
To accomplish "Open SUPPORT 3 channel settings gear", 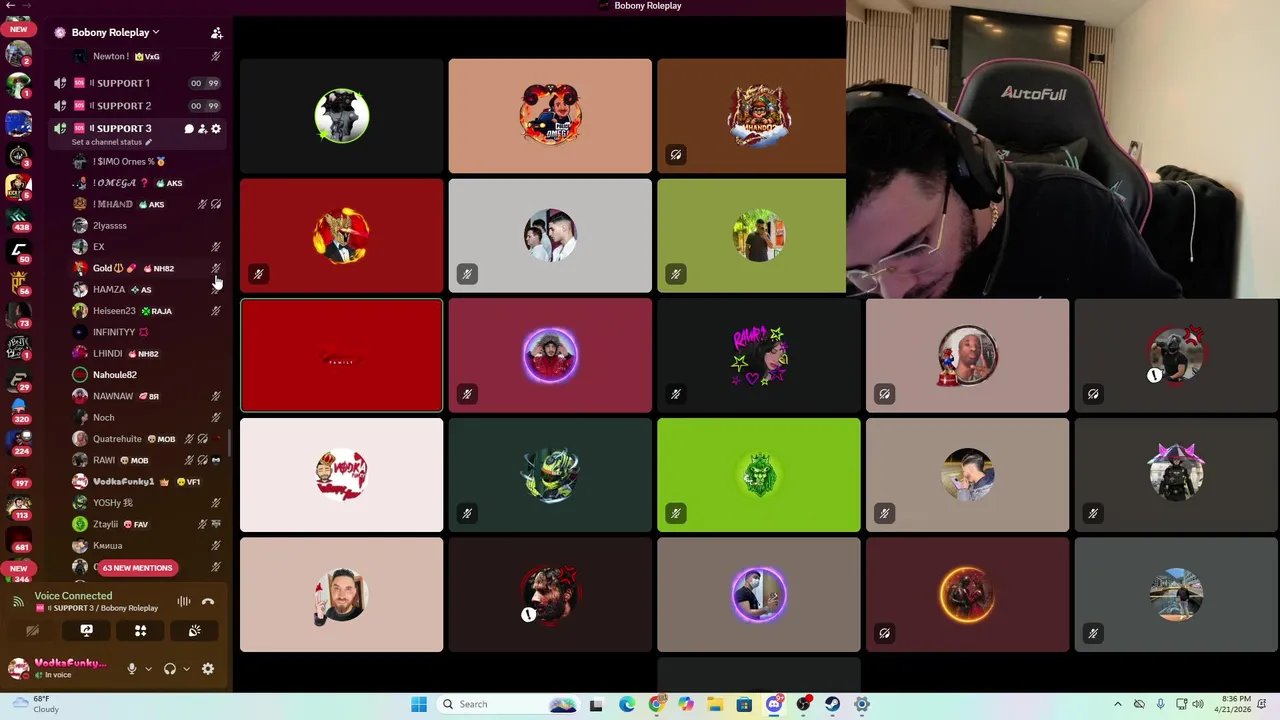I will click(x=216, y=129).
